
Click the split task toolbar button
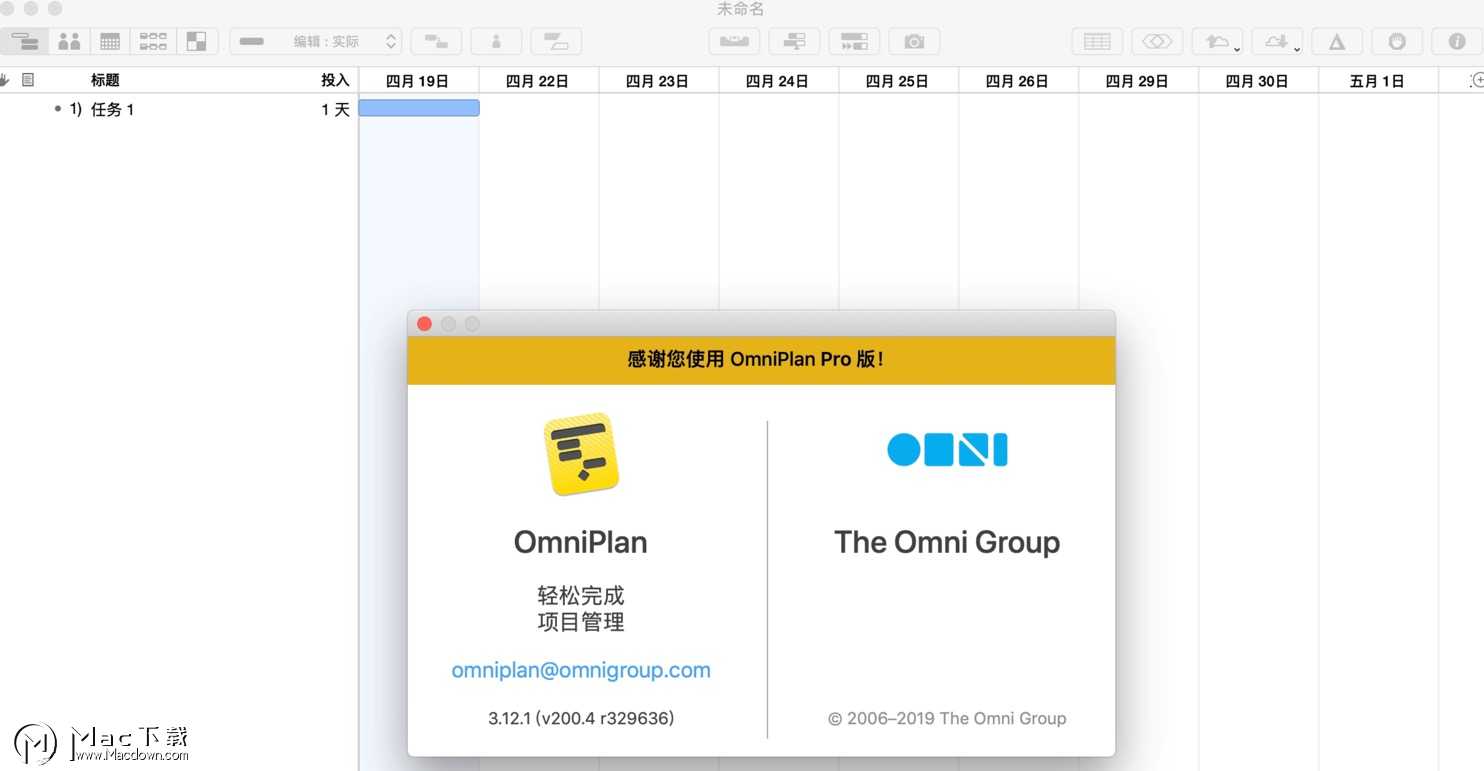pyautogui.click(x=556, y=41)
